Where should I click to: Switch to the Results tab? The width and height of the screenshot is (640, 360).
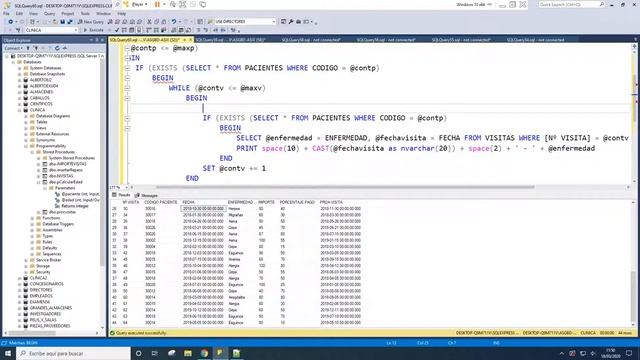(122, 196)
